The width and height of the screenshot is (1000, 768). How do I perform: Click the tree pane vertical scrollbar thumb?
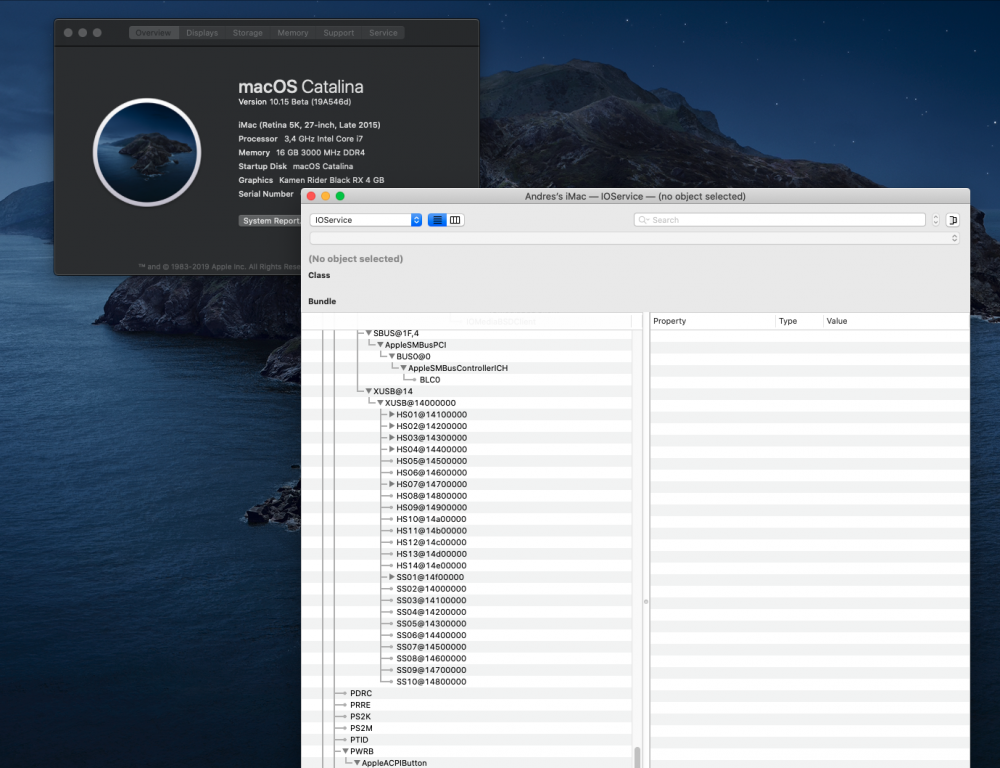(x=637, y=757)
